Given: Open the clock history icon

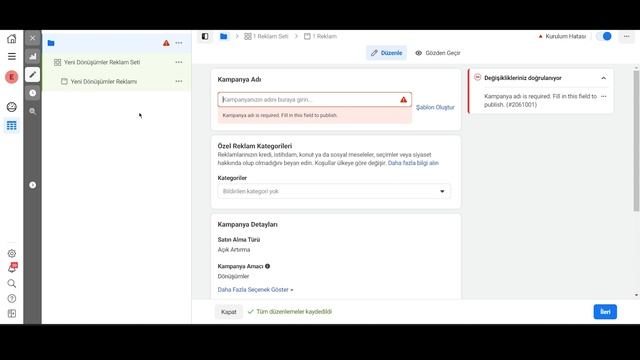Looking at the screenshot, I should tap(33, 93).
